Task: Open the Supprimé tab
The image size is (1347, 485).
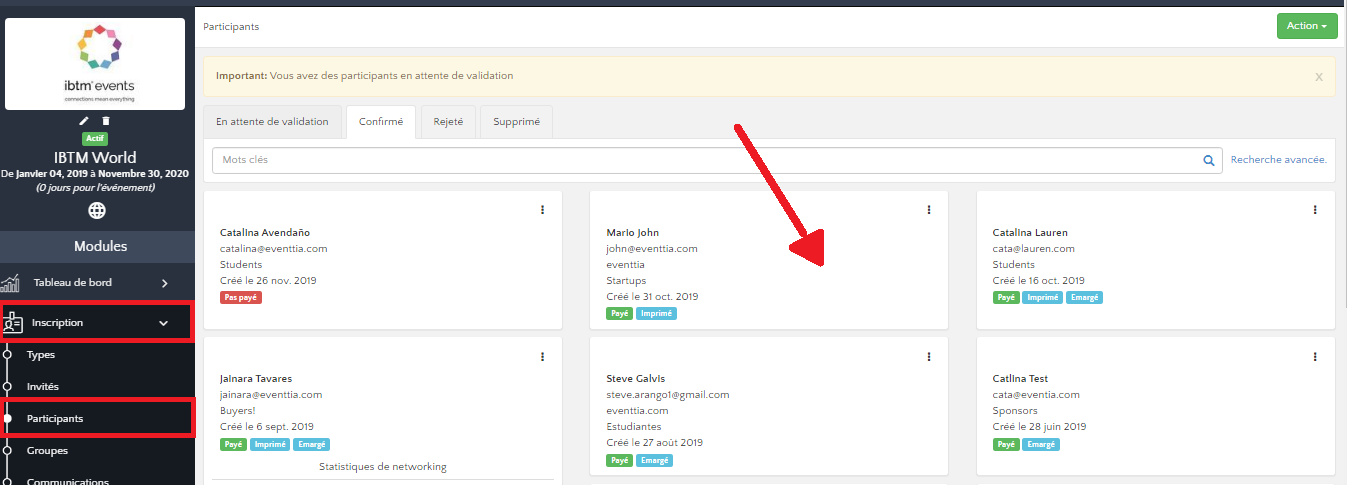Action: [x=516, y=122]
